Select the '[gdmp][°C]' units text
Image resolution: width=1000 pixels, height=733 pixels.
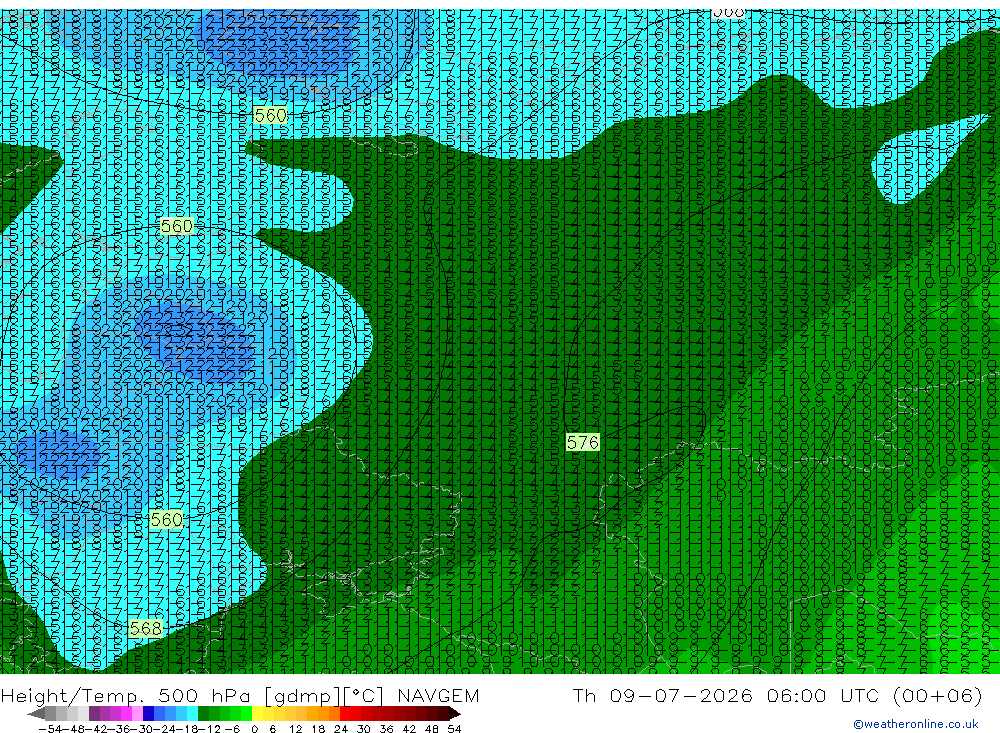323,695
